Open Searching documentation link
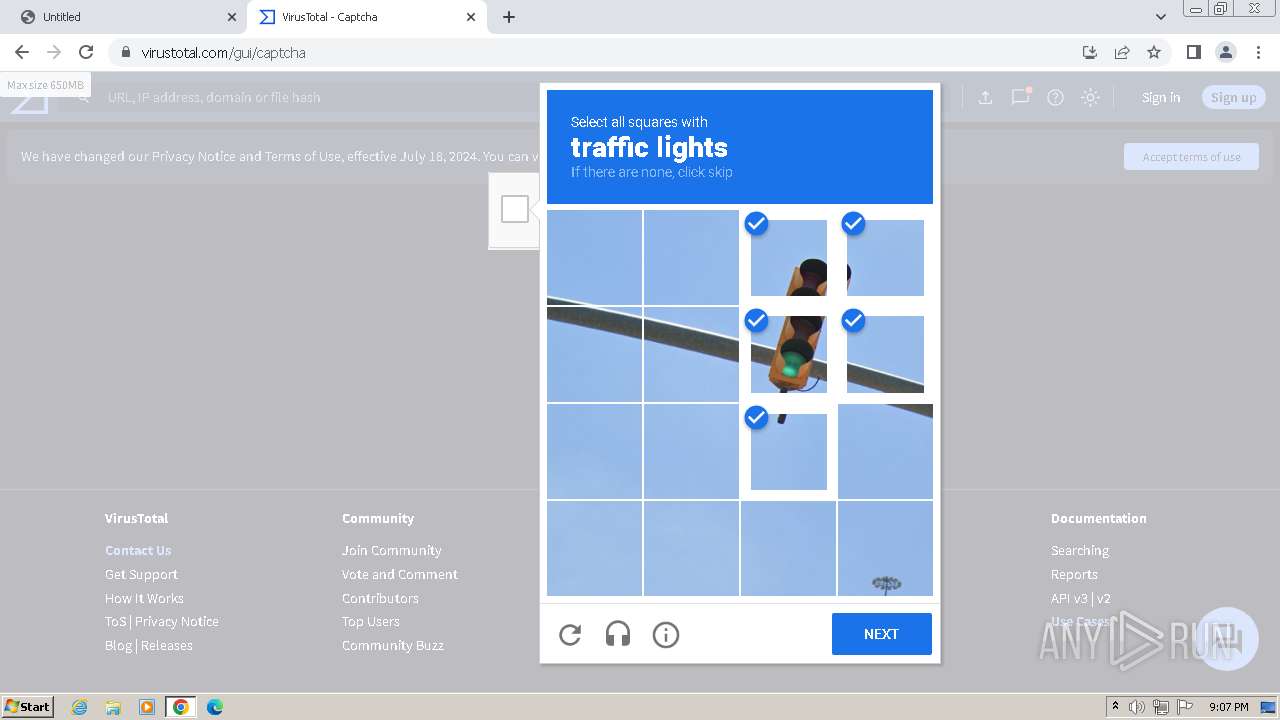 click(x=1080, y=550)
